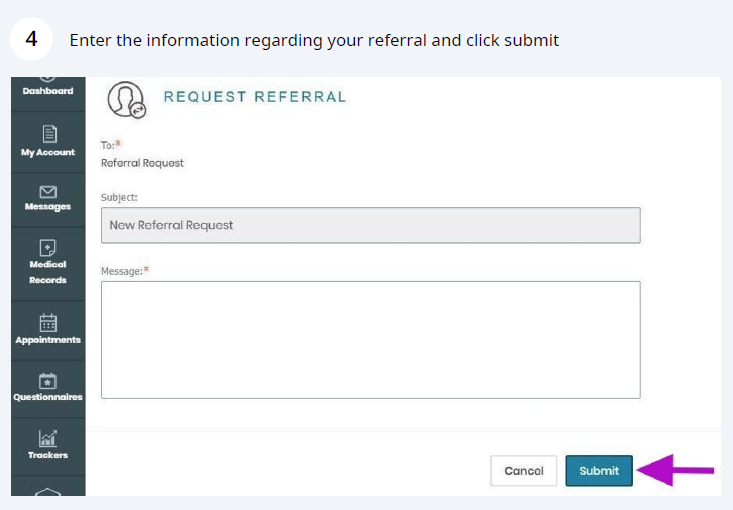Open the Questionnaires sidebar label
Image resolution: width=733 pixels, height=510 pixels.
(x=48, y=397)
